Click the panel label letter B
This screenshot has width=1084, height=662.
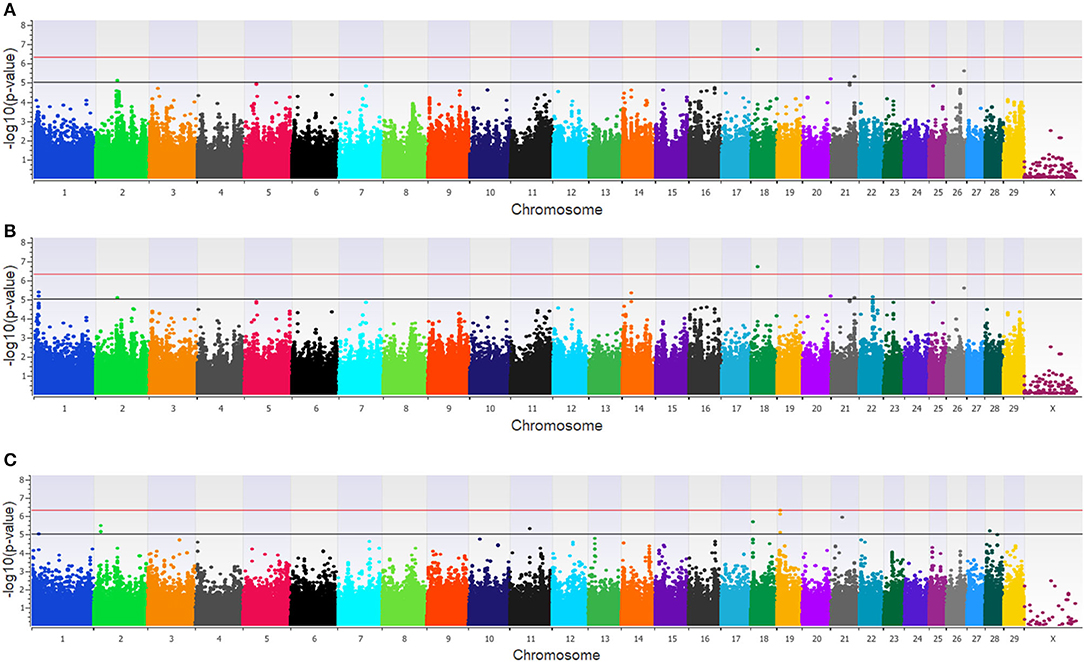(10, 231)
